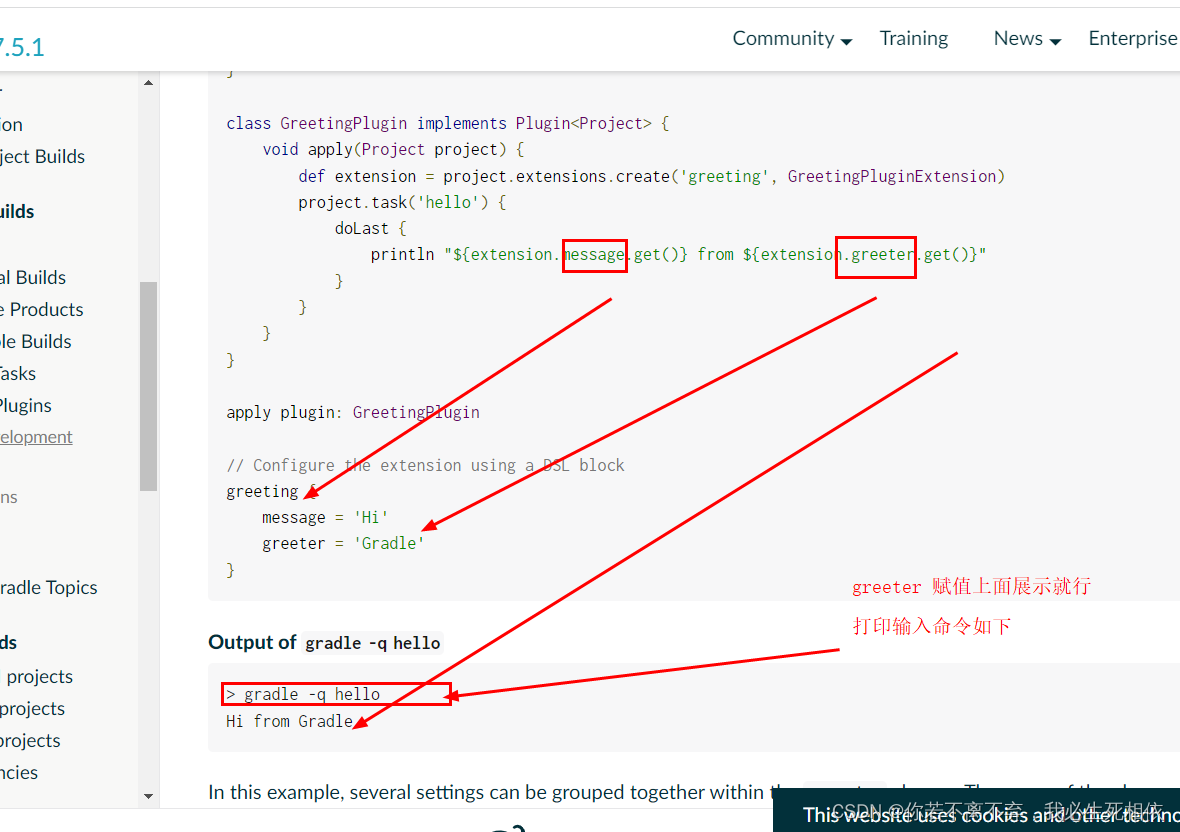Click the sidebar scroll-up arrow

pyautogui.click(x=148, y=83)
